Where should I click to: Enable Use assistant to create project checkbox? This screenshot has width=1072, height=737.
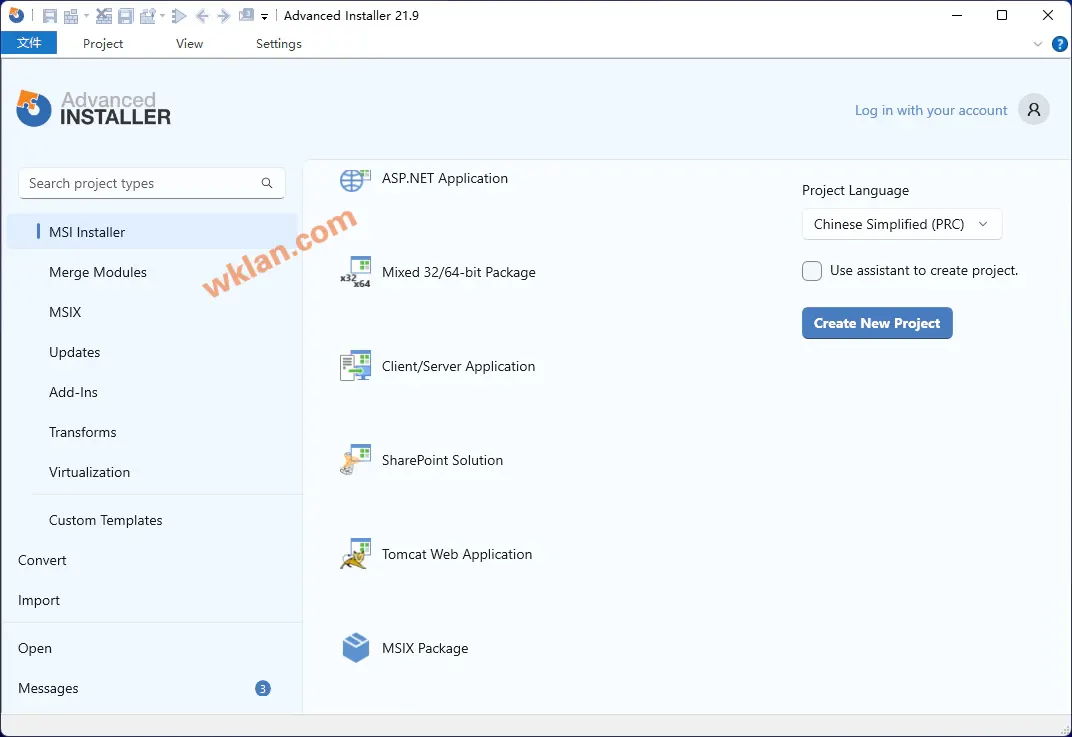[812, 271]
